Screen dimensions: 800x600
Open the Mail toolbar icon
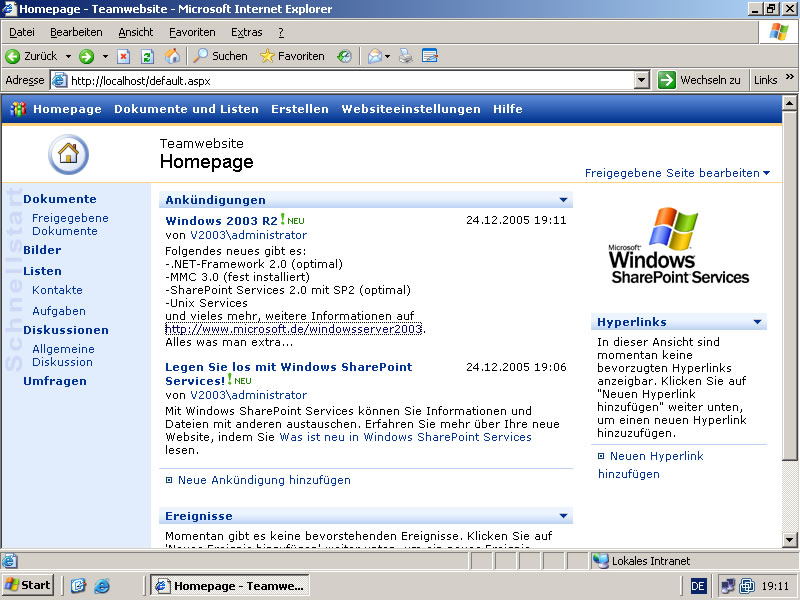point(376,56)
